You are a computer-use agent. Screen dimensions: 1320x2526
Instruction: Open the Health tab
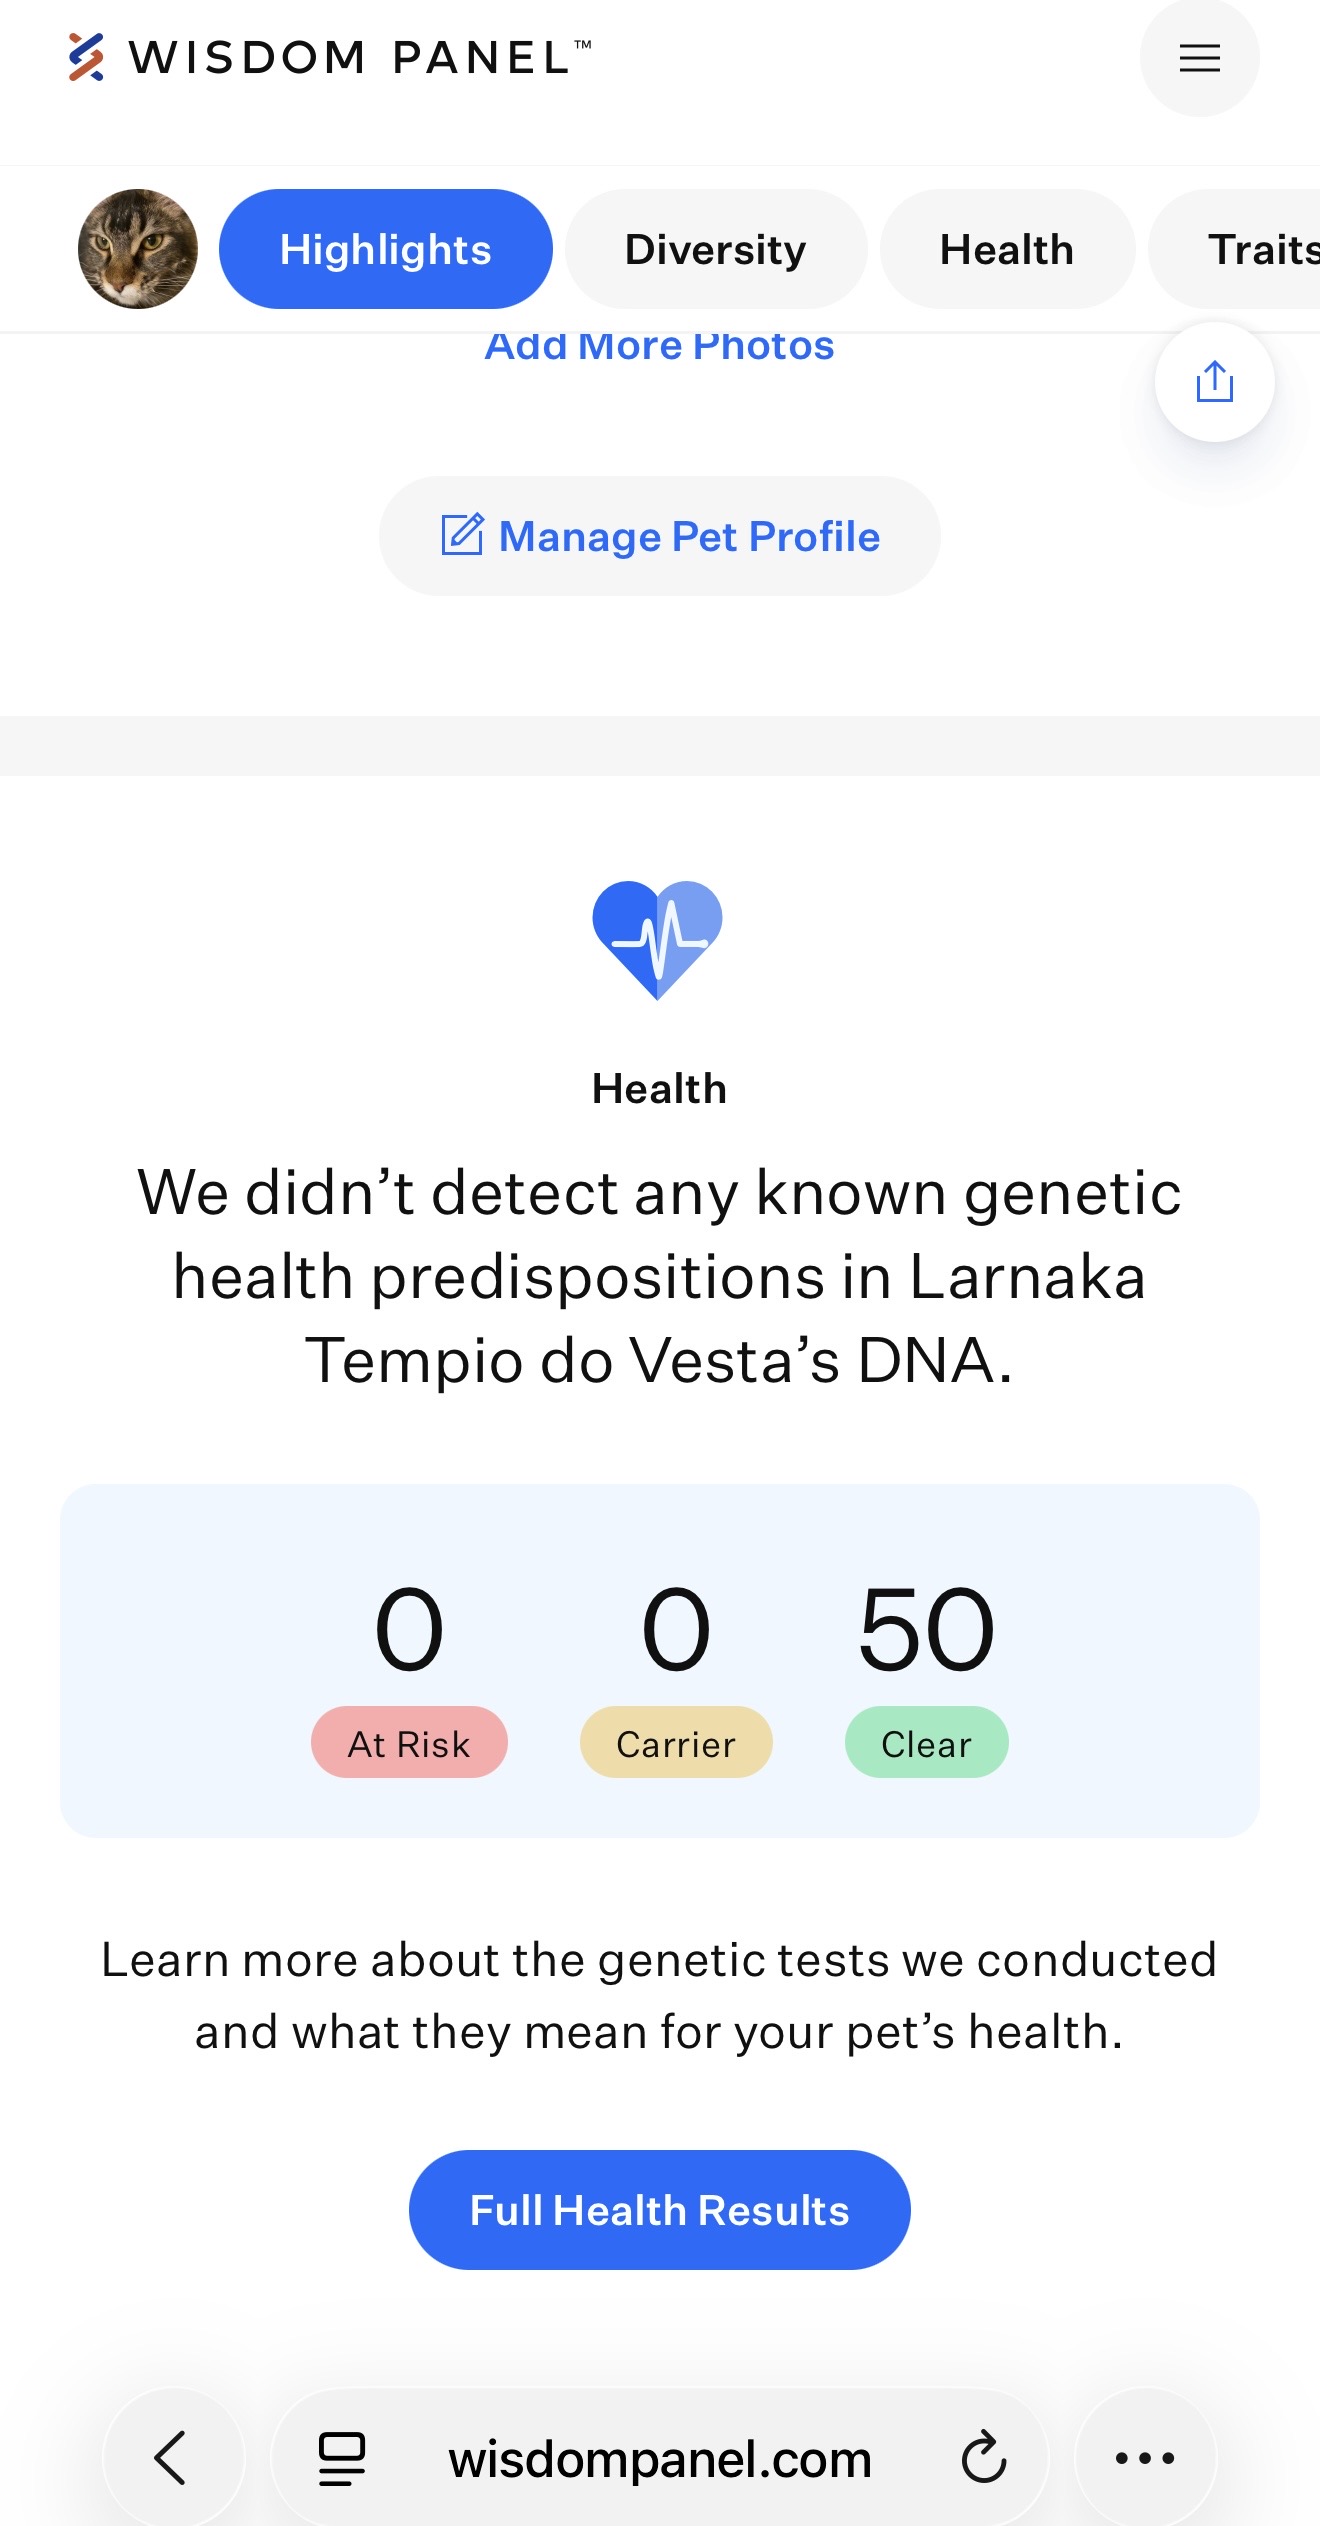point(1007,249)
